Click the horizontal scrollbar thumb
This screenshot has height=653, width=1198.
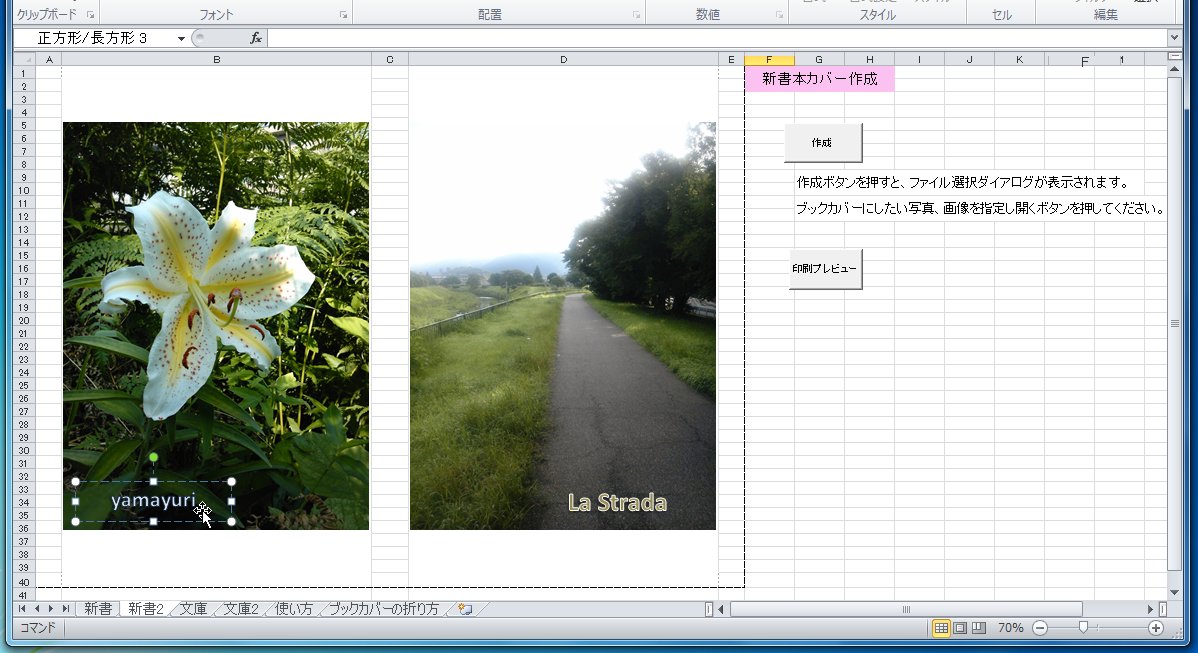tap(906, 609)
